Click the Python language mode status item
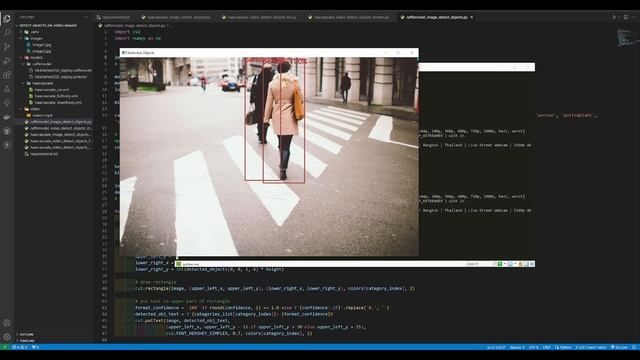This screenshot has width=640, height=360. coord(563,347)
